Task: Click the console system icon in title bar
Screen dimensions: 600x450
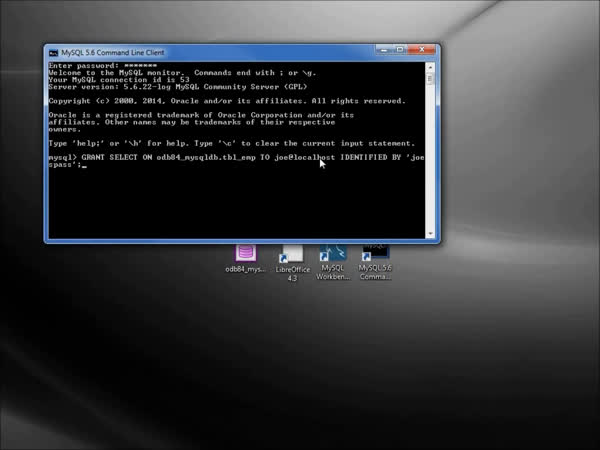Action: pos(54,53)
